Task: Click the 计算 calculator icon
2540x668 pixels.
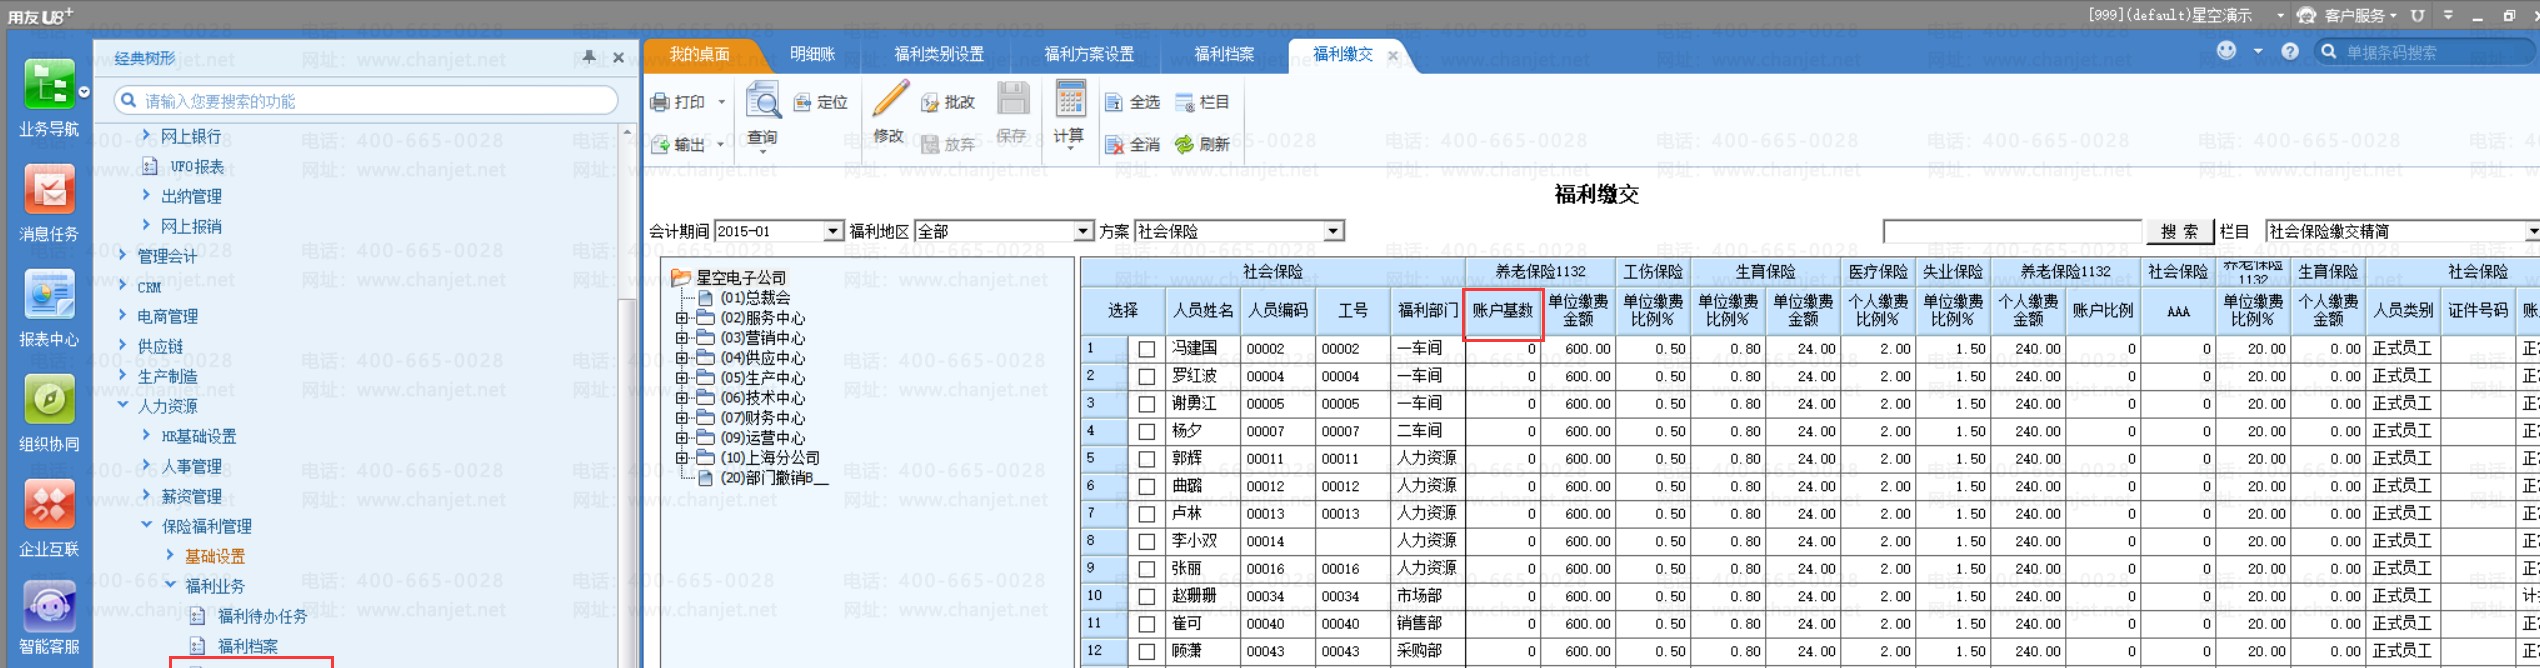Action: (1069, 101)
